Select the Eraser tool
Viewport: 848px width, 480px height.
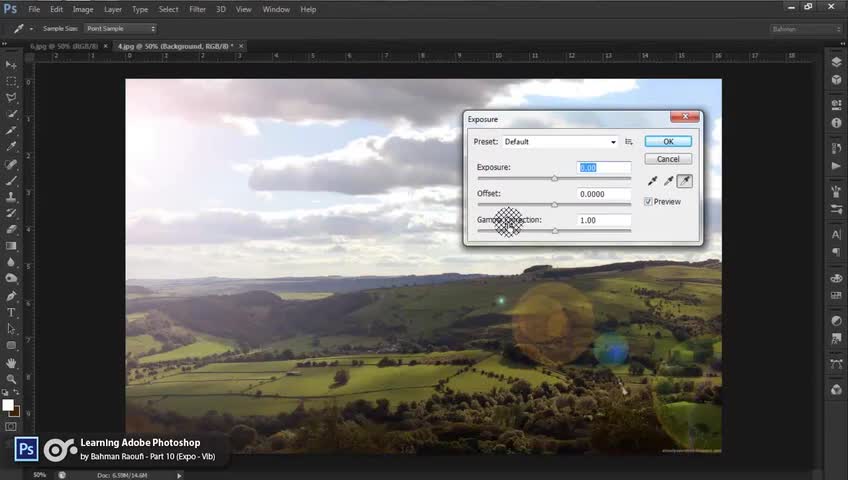[11, 229]
